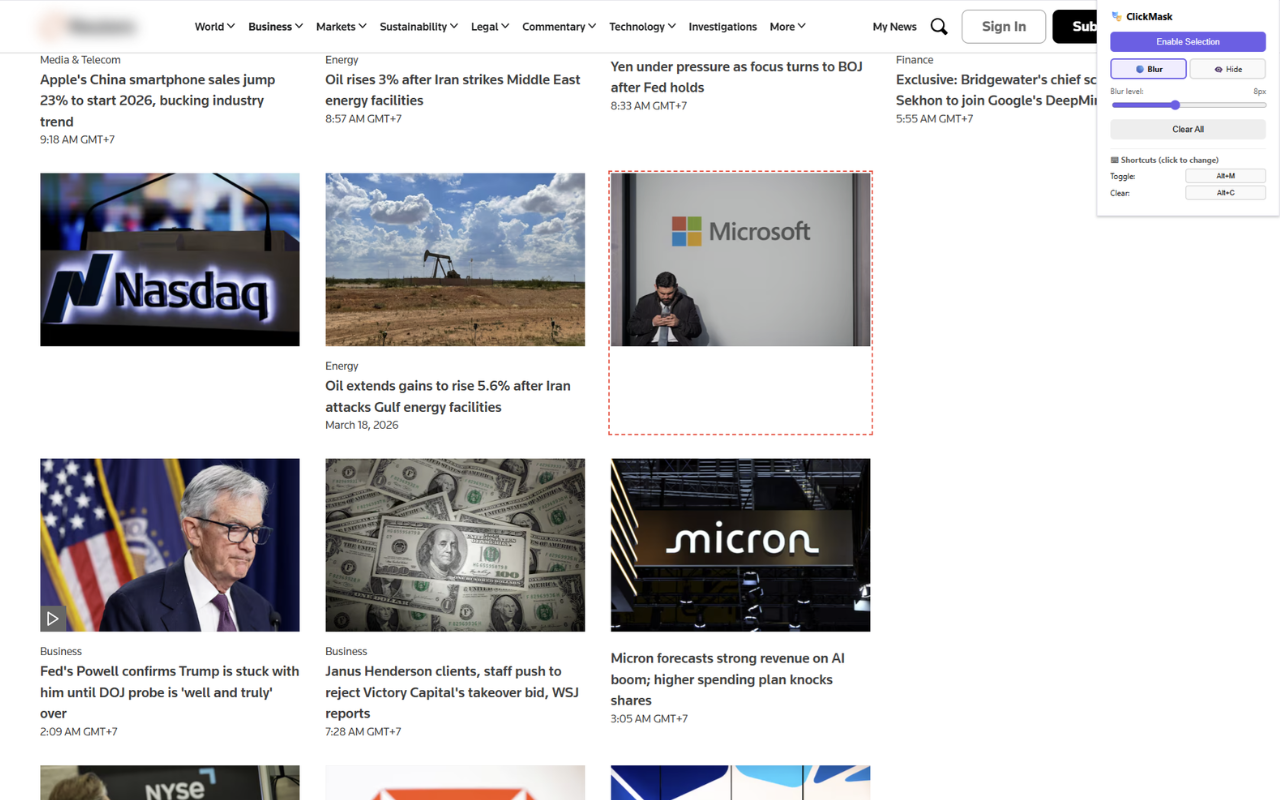1280x800 pixels.
Task: Read Apple's China smartphone sales article
Action: coord(158,101)
